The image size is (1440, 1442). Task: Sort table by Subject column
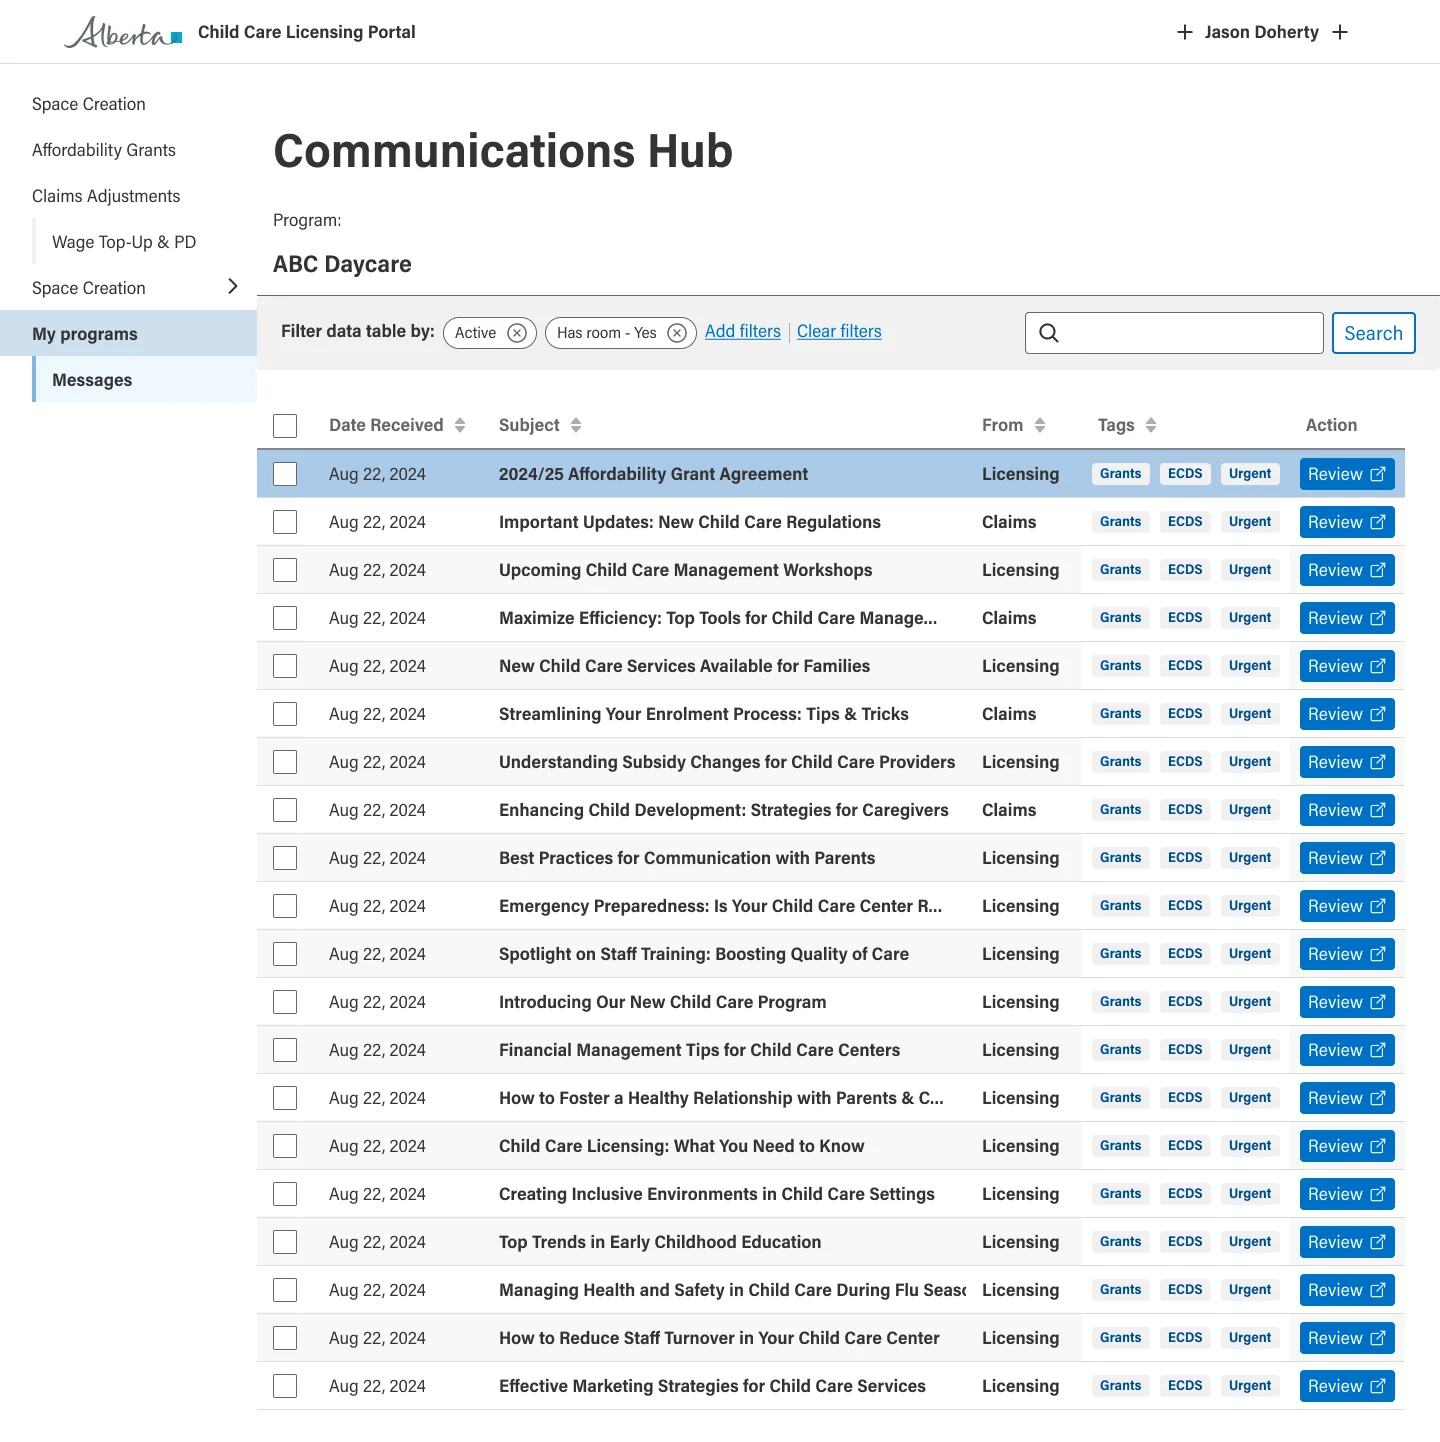pos(576,425)
